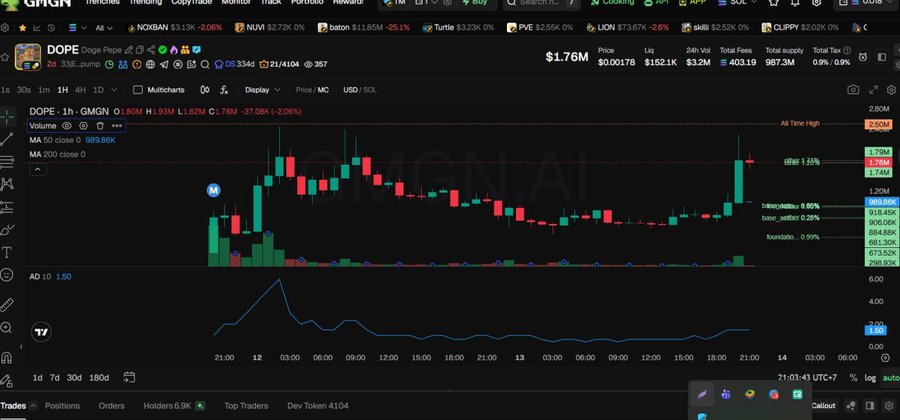900x420 pixels.
Task: Select the 1m timeframe
Action: click(44, 90)
